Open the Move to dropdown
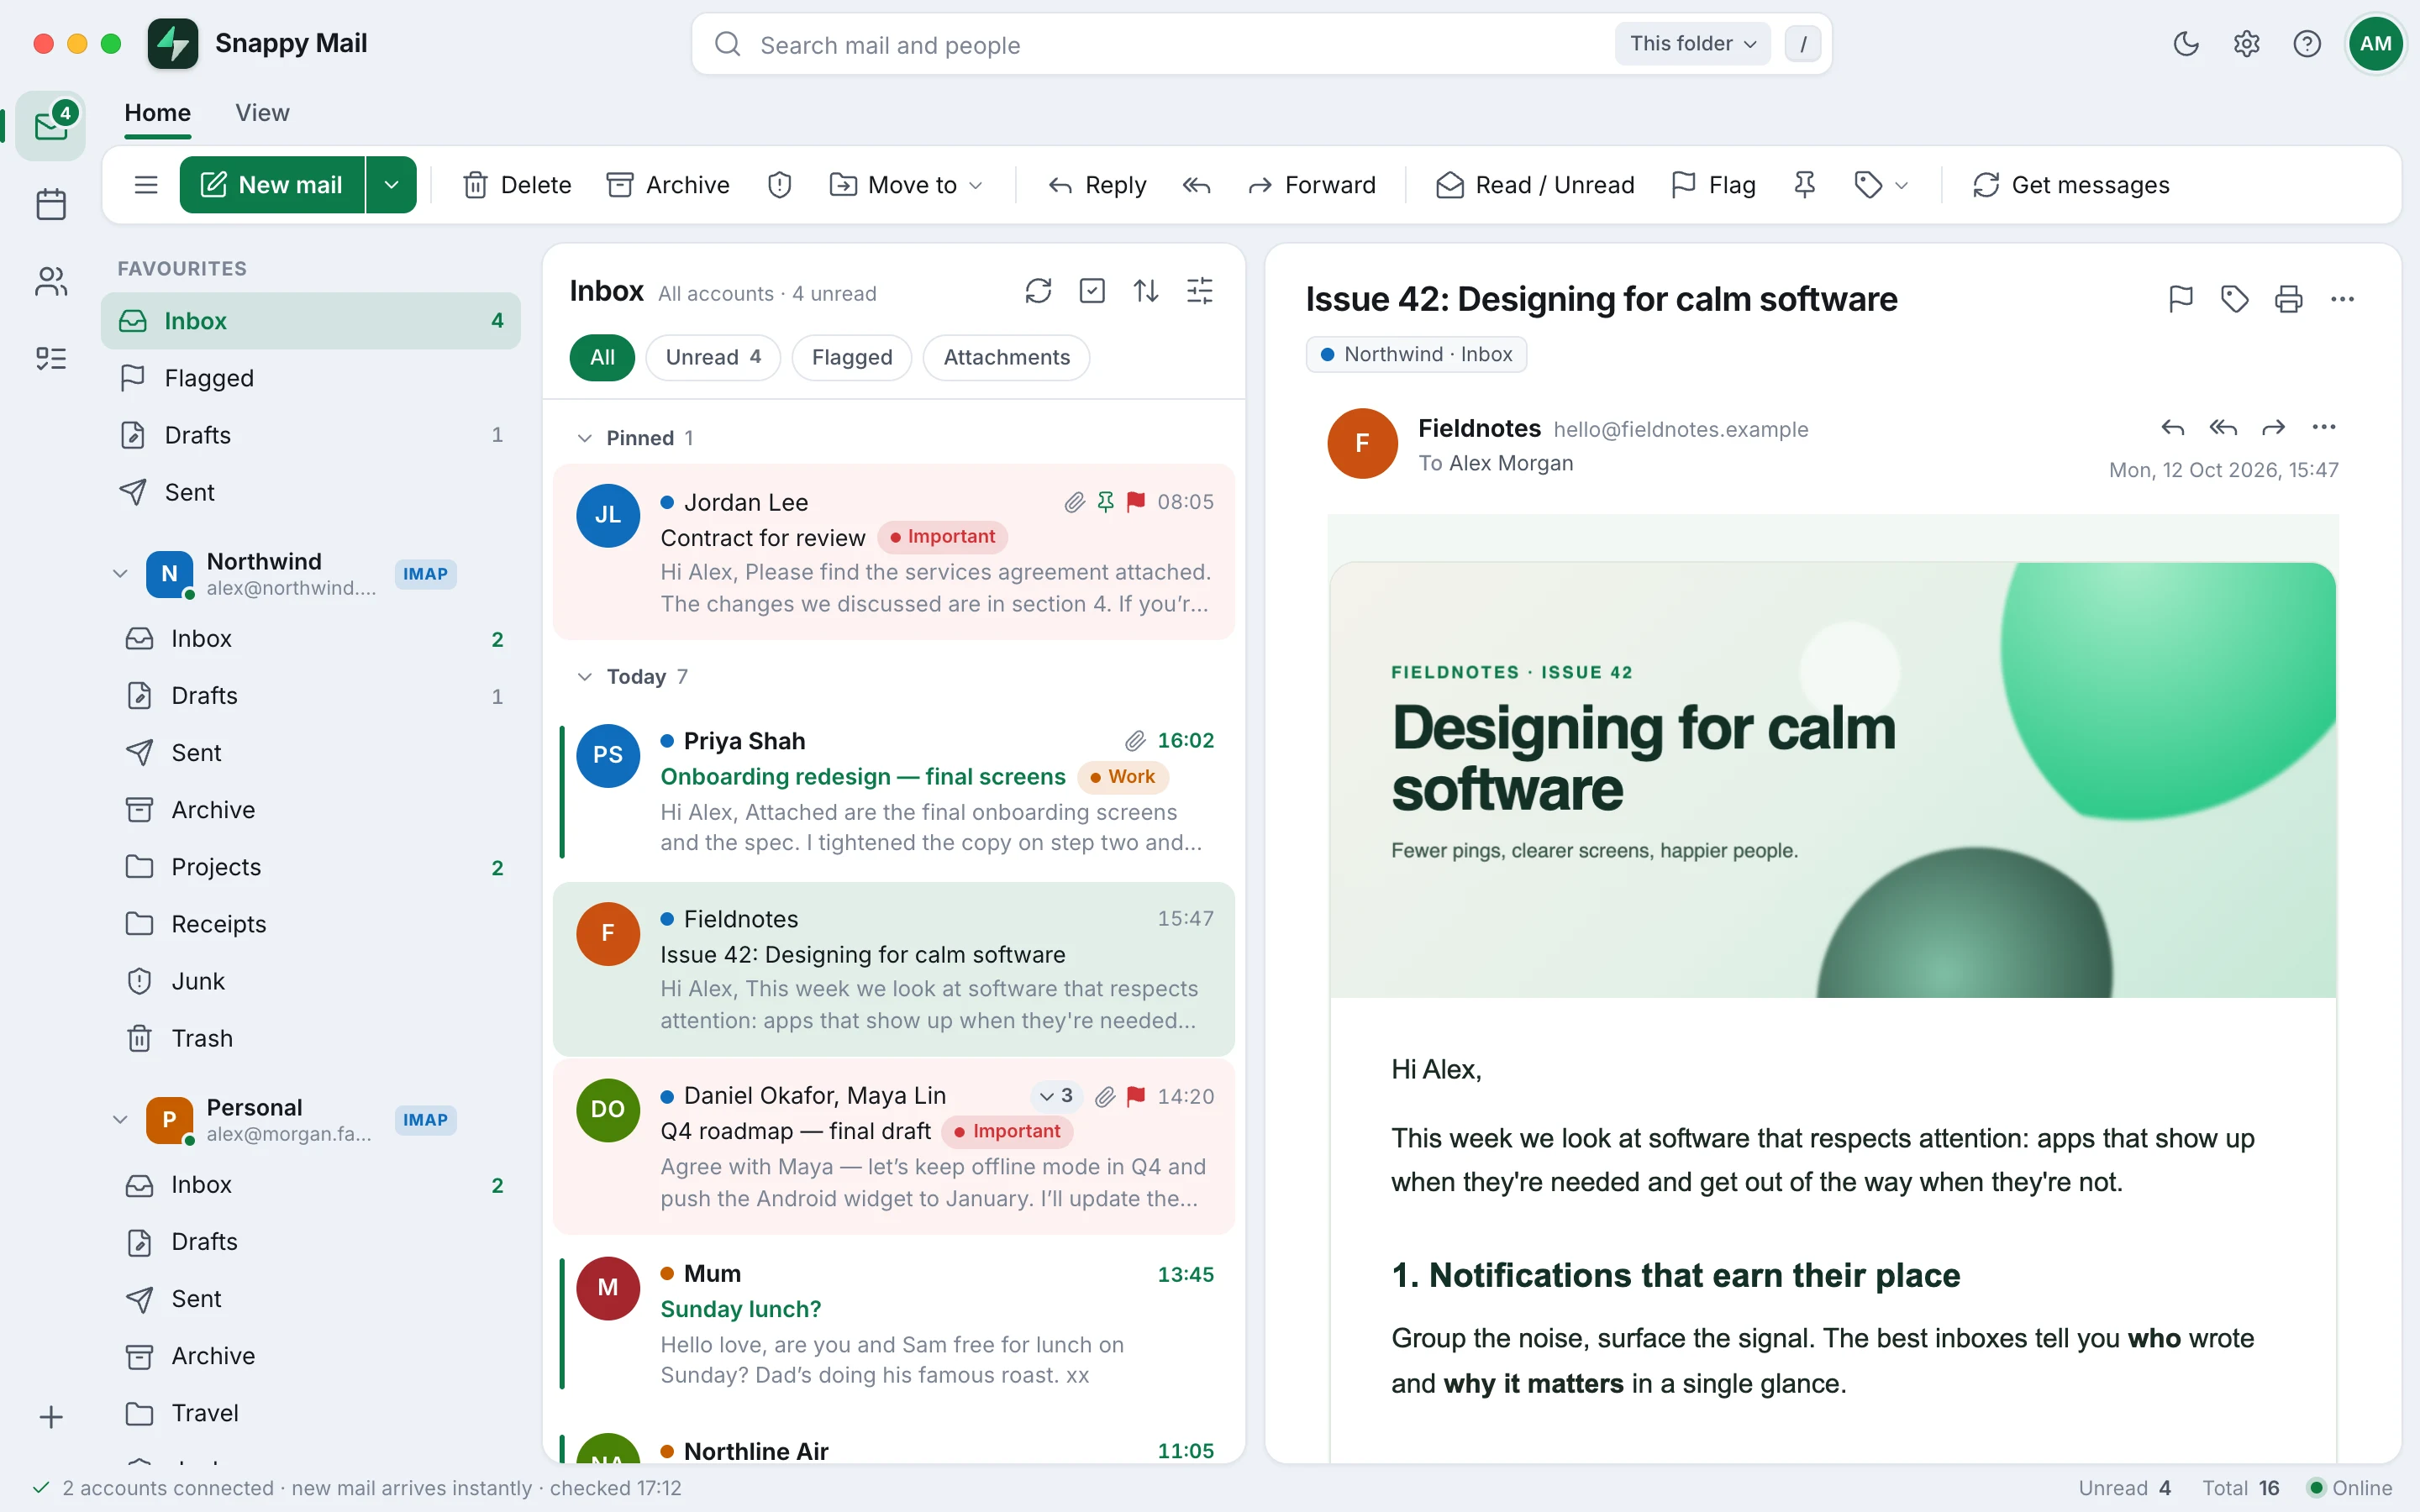This screenshot has width=2420, height=1512. [906, 185]
